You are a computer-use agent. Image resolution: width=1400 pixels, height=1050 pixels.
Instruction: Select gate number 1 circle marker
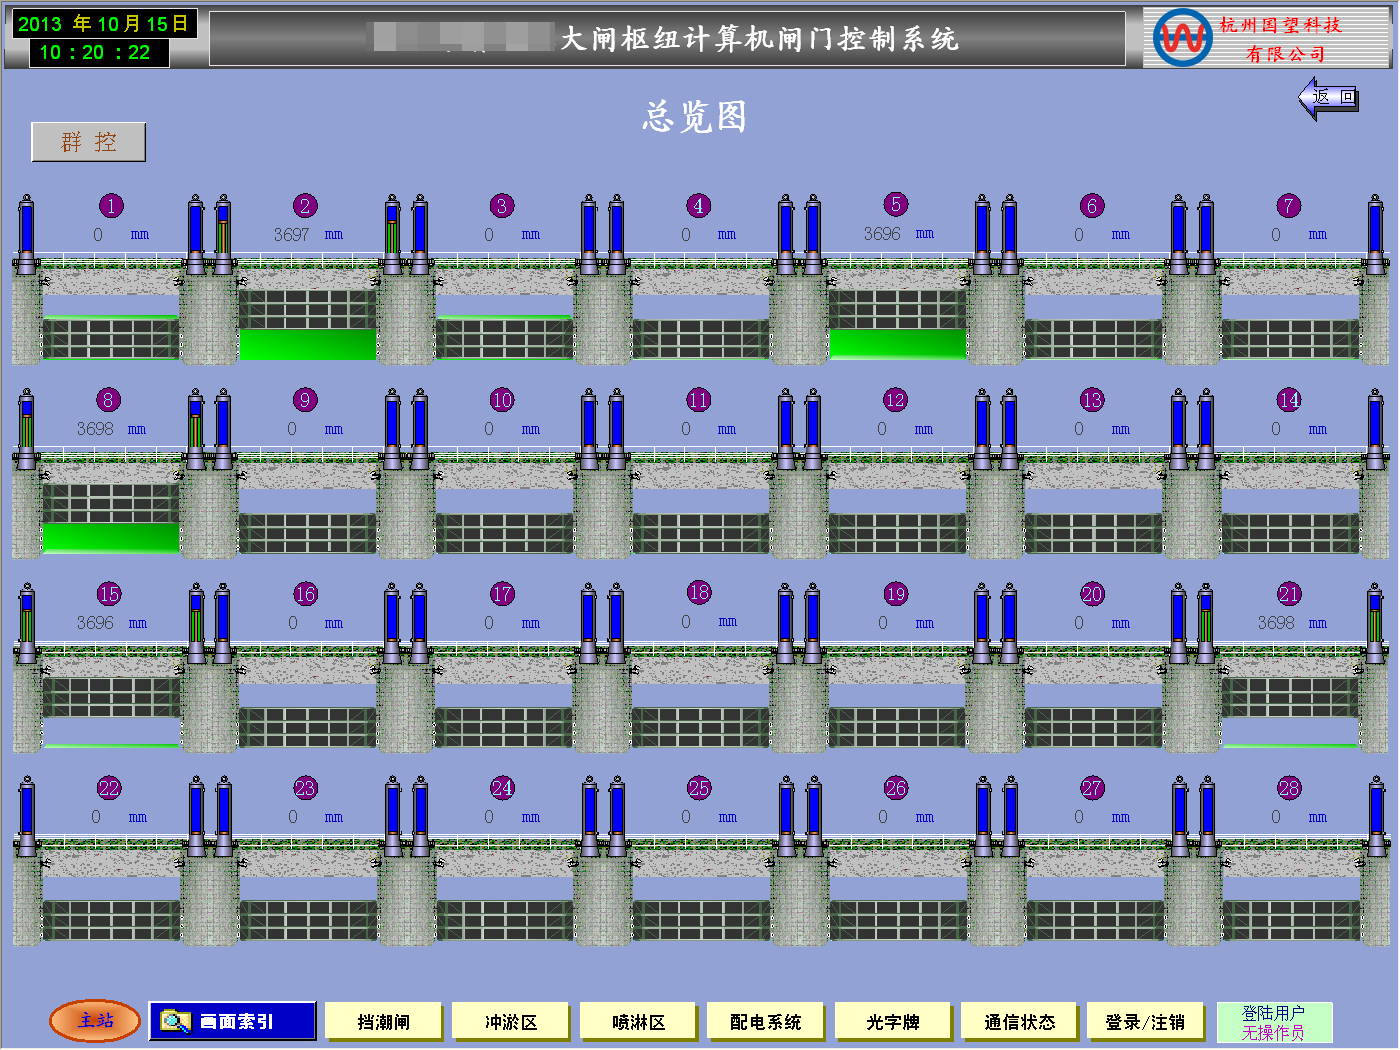pos(111,206)
